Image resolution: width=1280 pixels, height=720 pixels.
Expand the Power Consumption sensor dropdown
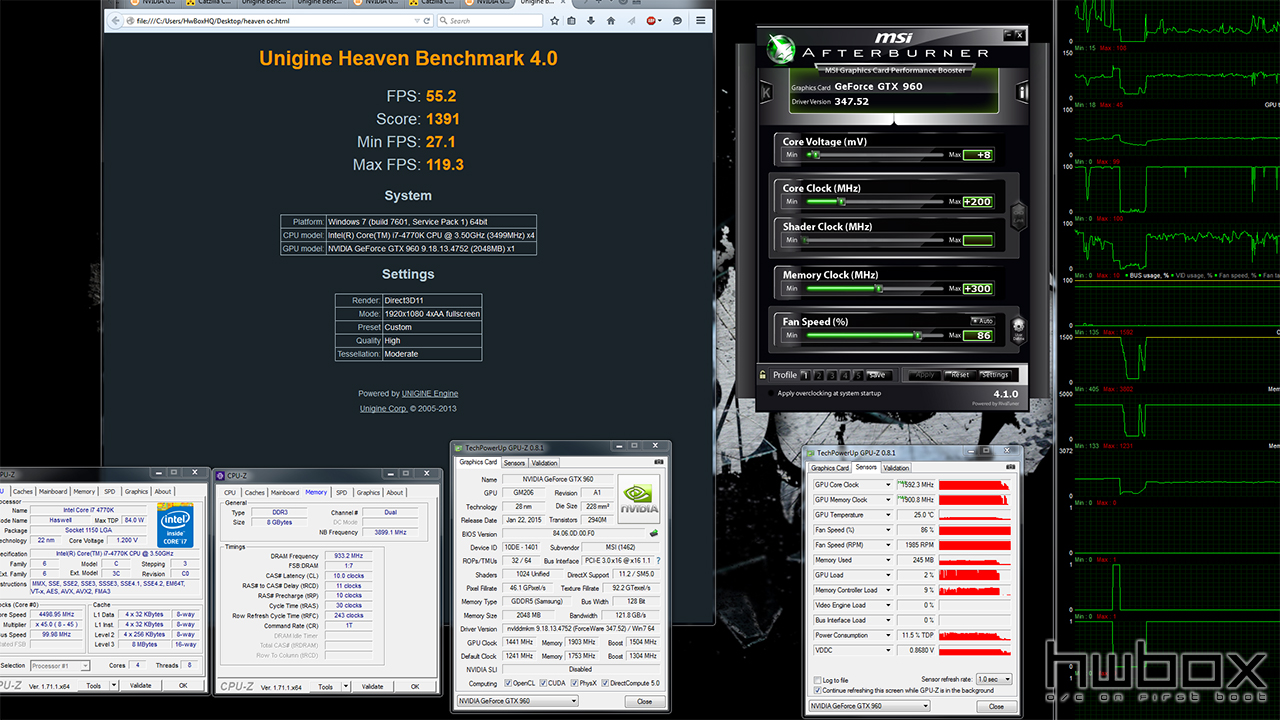click(887, 635)
